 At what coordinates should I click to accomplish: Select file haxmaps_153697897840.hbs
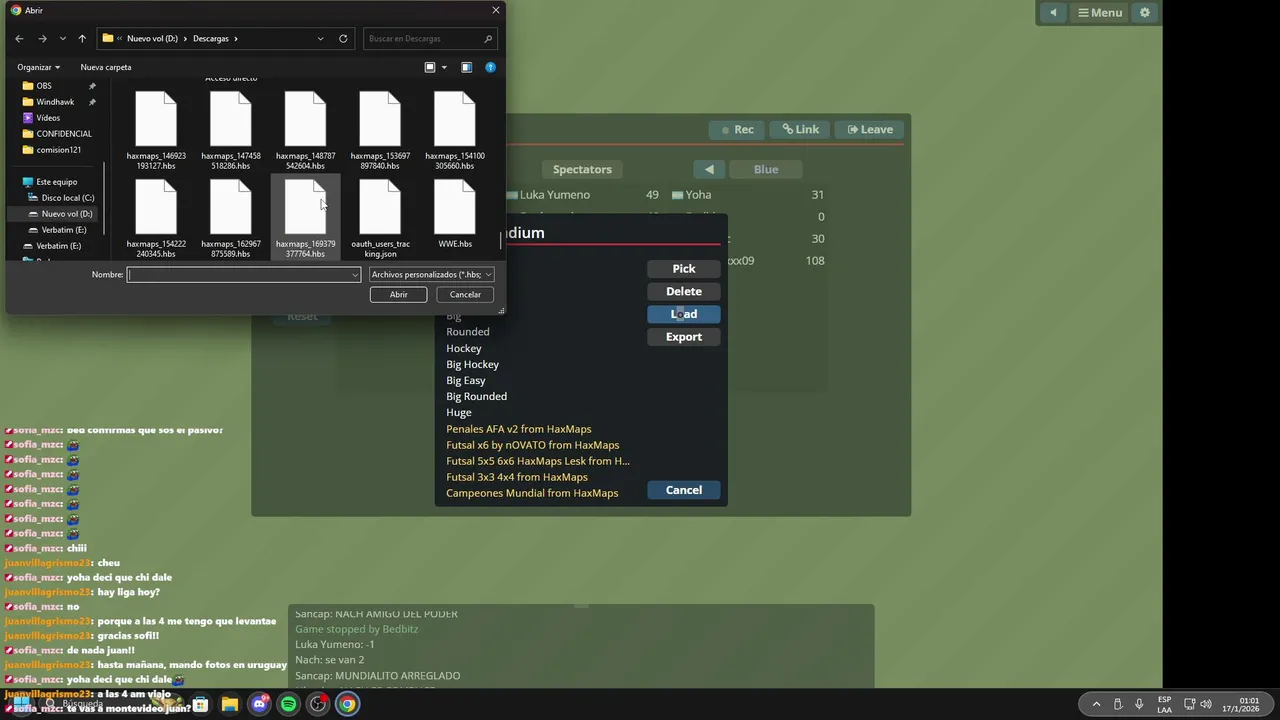point(380,128)
